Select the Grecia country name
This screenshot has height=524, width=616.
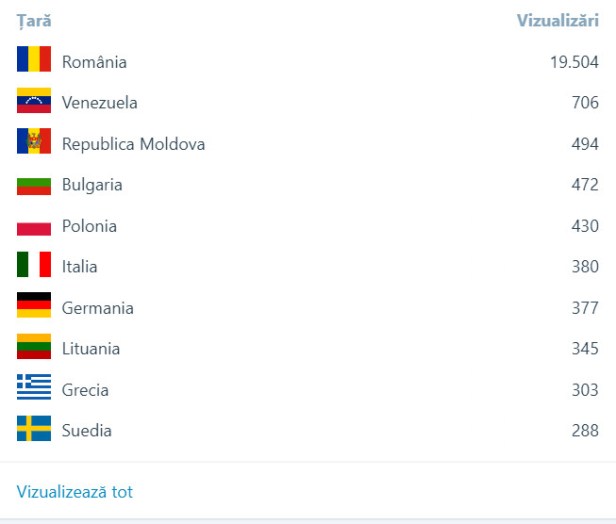[85, 390]
